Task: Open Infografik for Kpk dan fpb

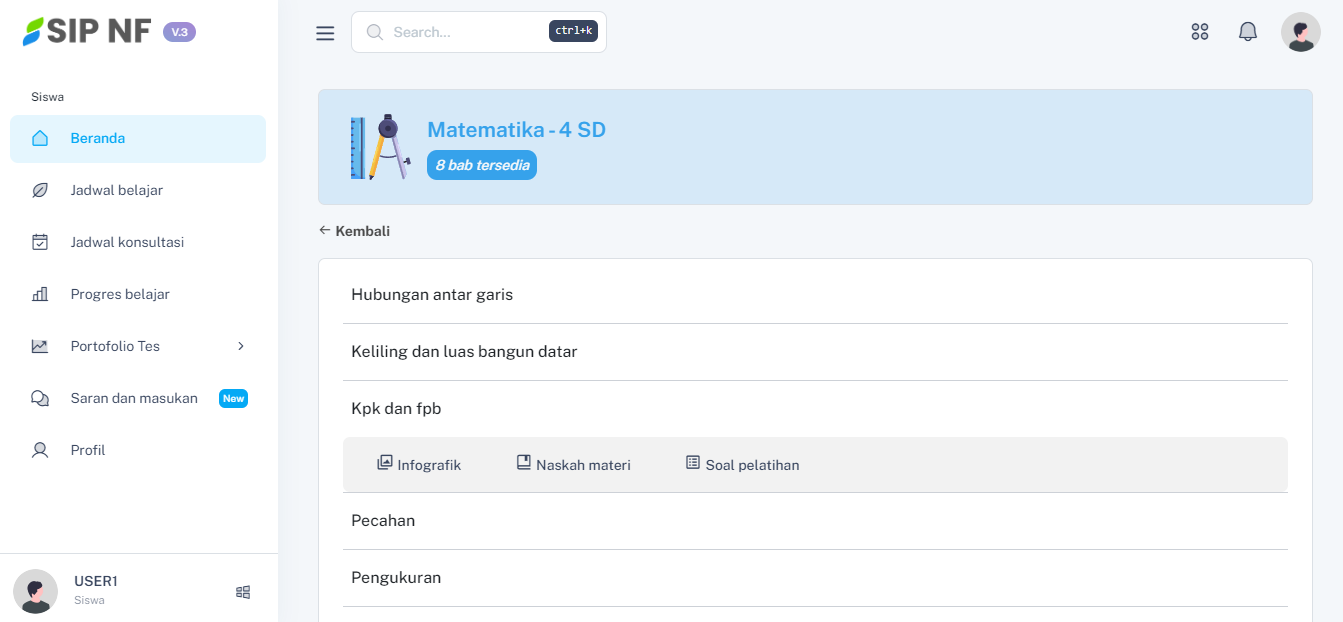Action: click(419, 465)
